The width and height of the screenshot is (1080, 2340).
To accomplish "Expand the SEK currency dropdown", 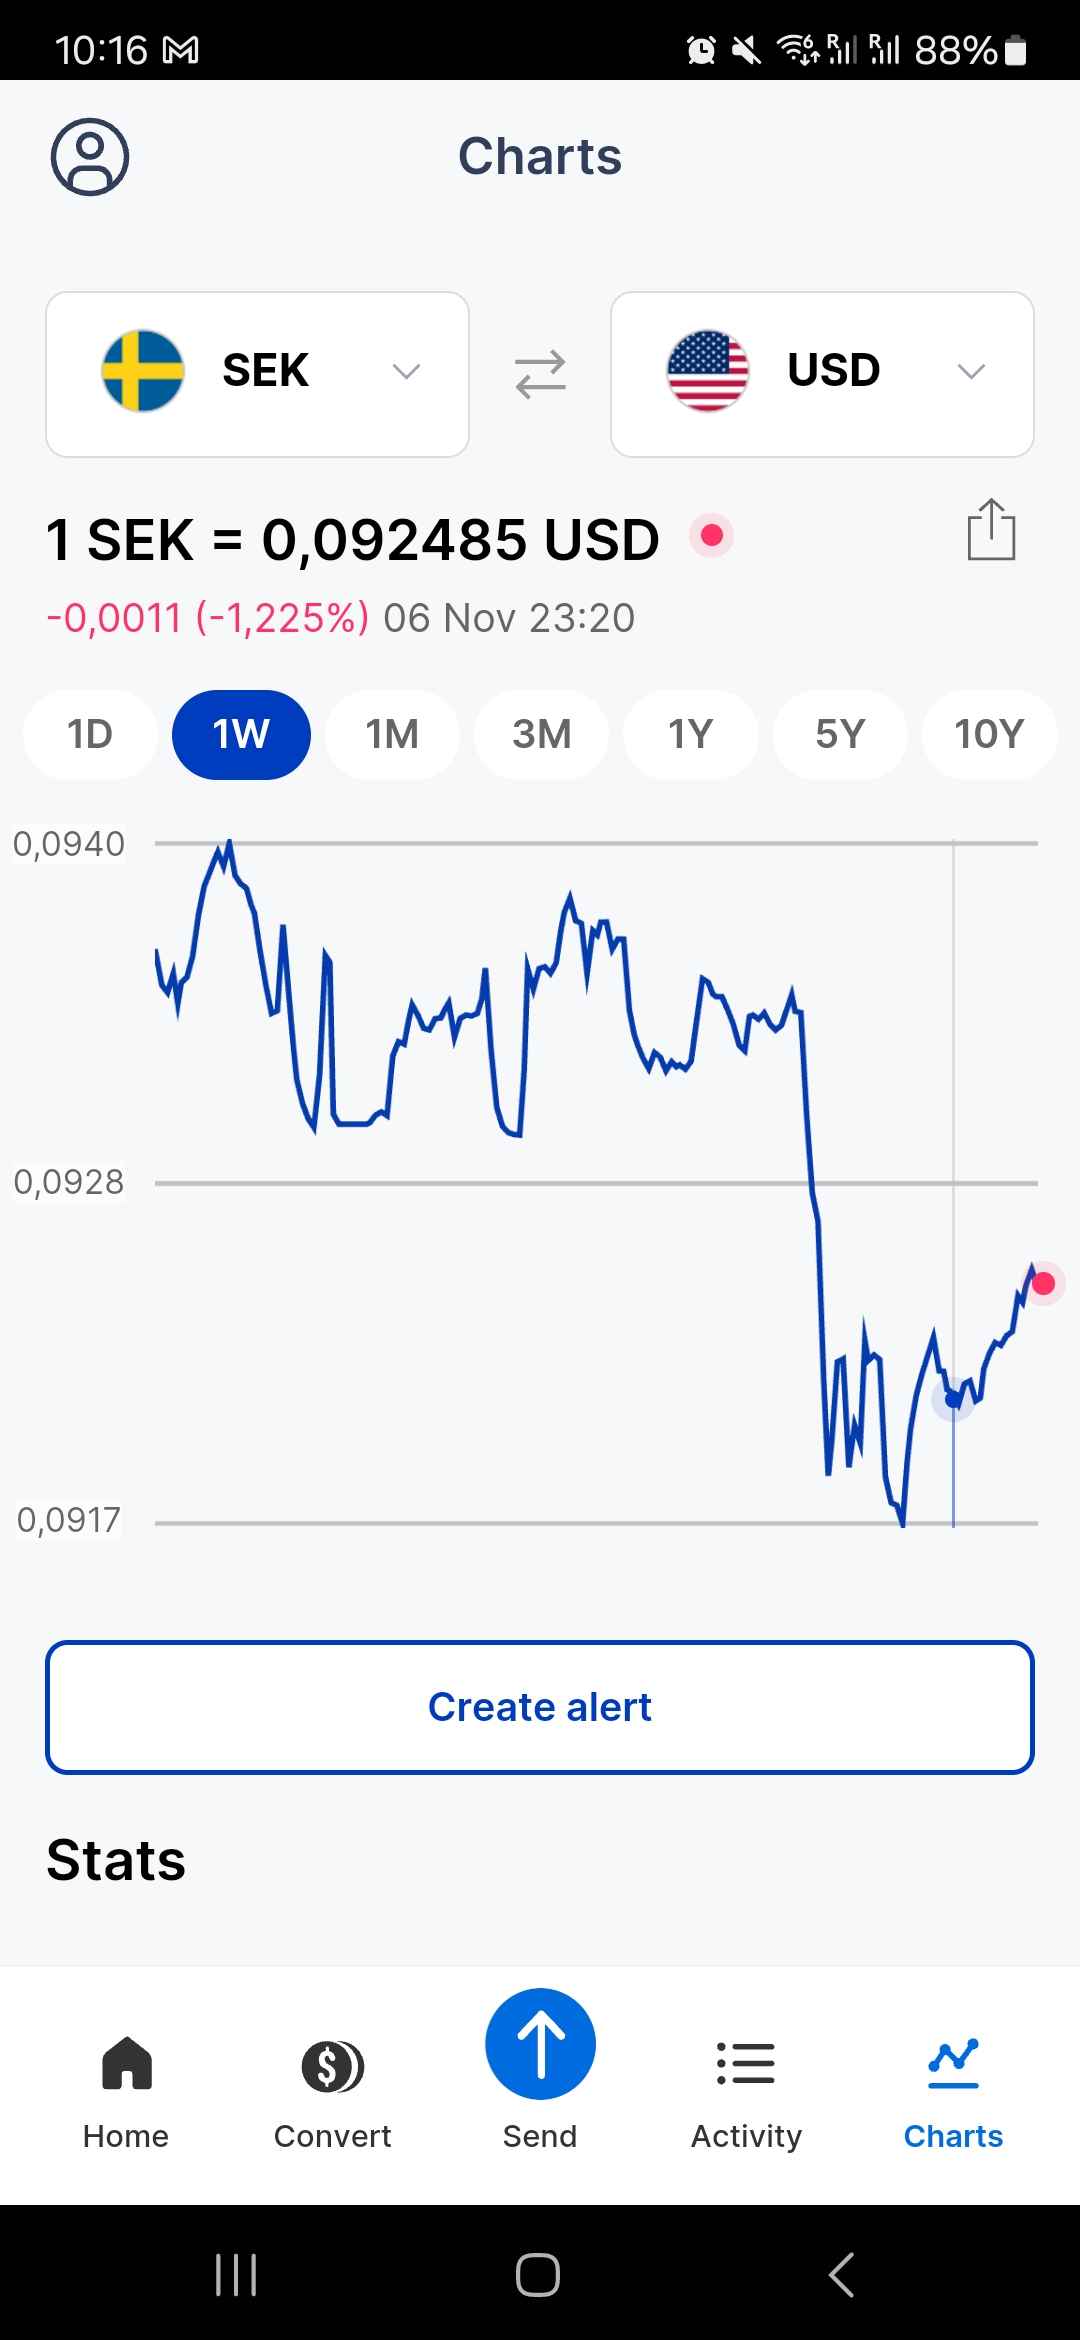I will click(x=257, y=374).
